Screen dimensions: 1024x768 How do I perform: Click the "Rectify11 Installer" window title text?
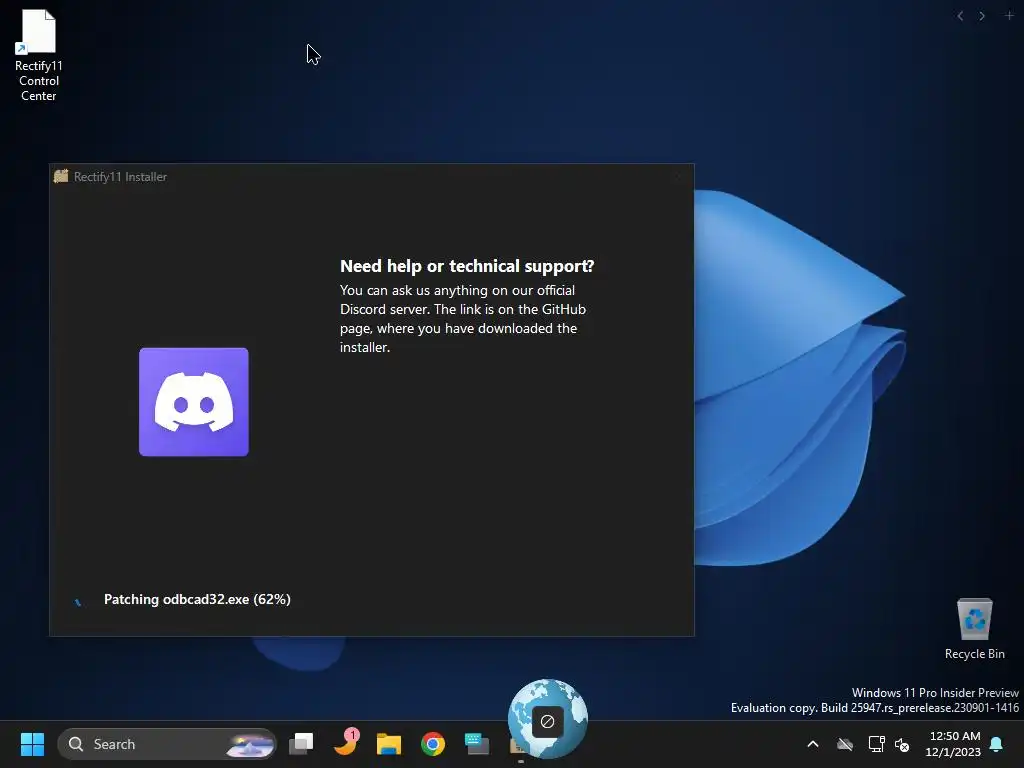point(120,177)
